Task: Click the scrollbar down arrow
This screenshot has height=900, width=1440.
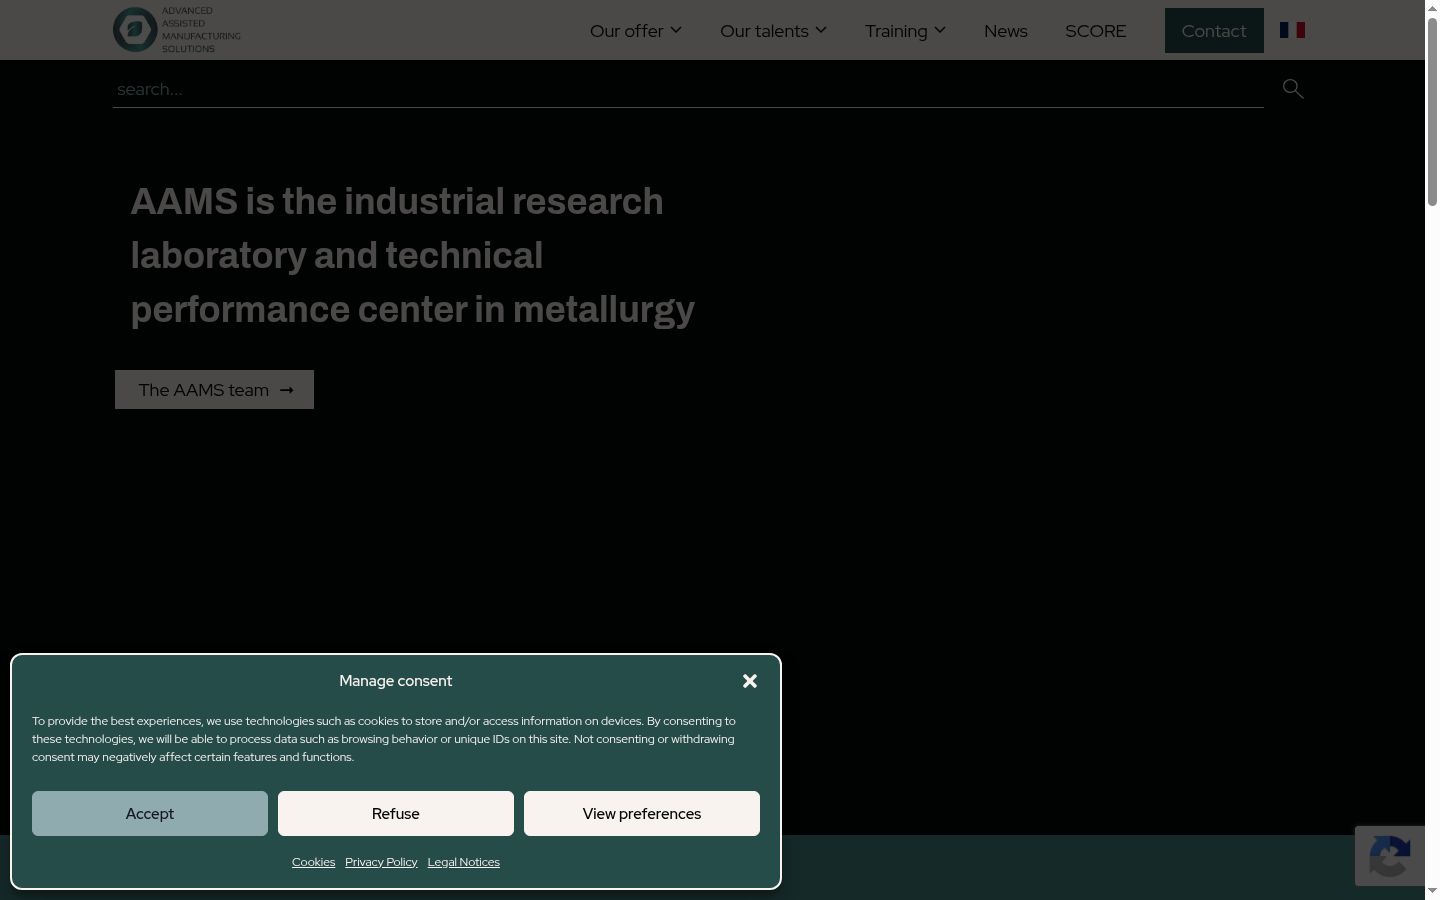Action: pyautogui.click(x=1432, y=891)
